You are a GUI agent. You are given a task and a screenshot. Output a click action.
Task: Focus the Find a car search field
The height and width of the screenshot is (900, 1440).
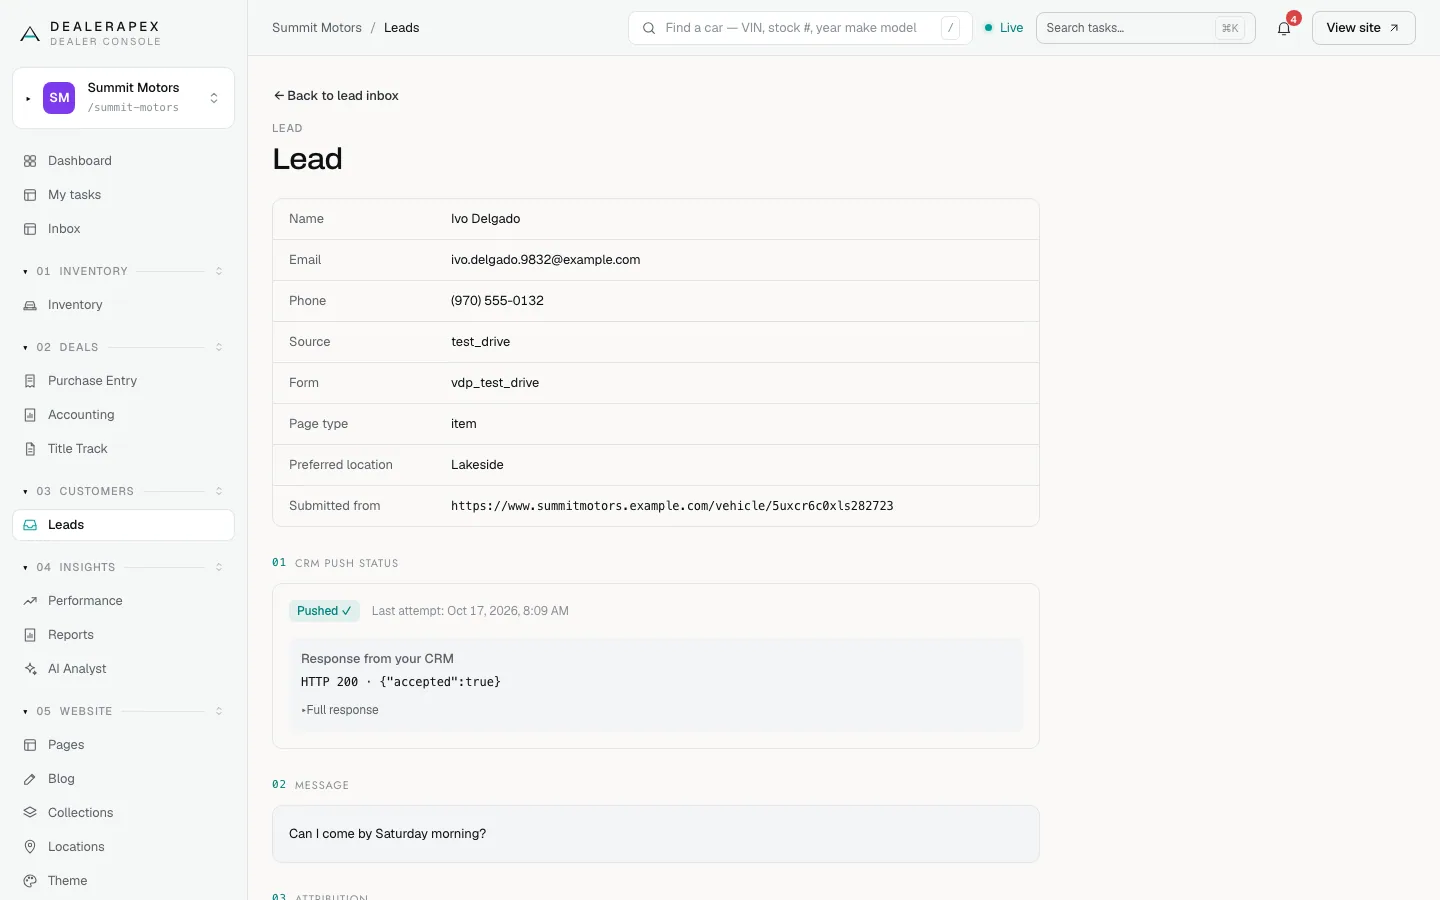800,28
